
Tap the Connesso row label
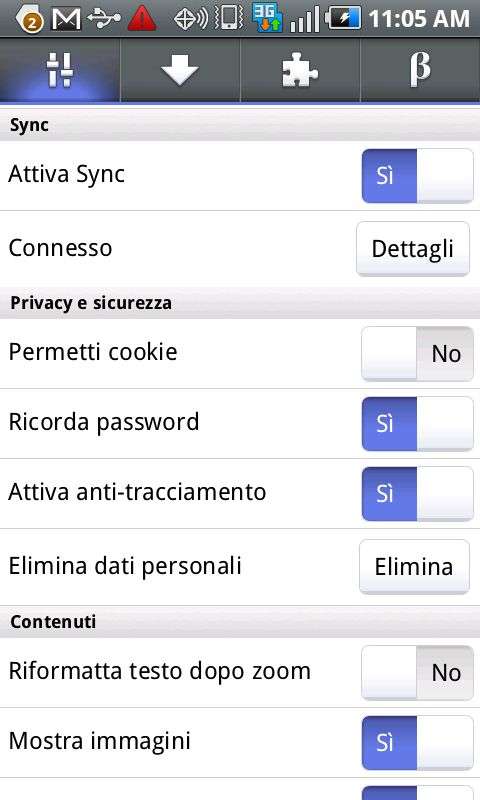[60, 248]
